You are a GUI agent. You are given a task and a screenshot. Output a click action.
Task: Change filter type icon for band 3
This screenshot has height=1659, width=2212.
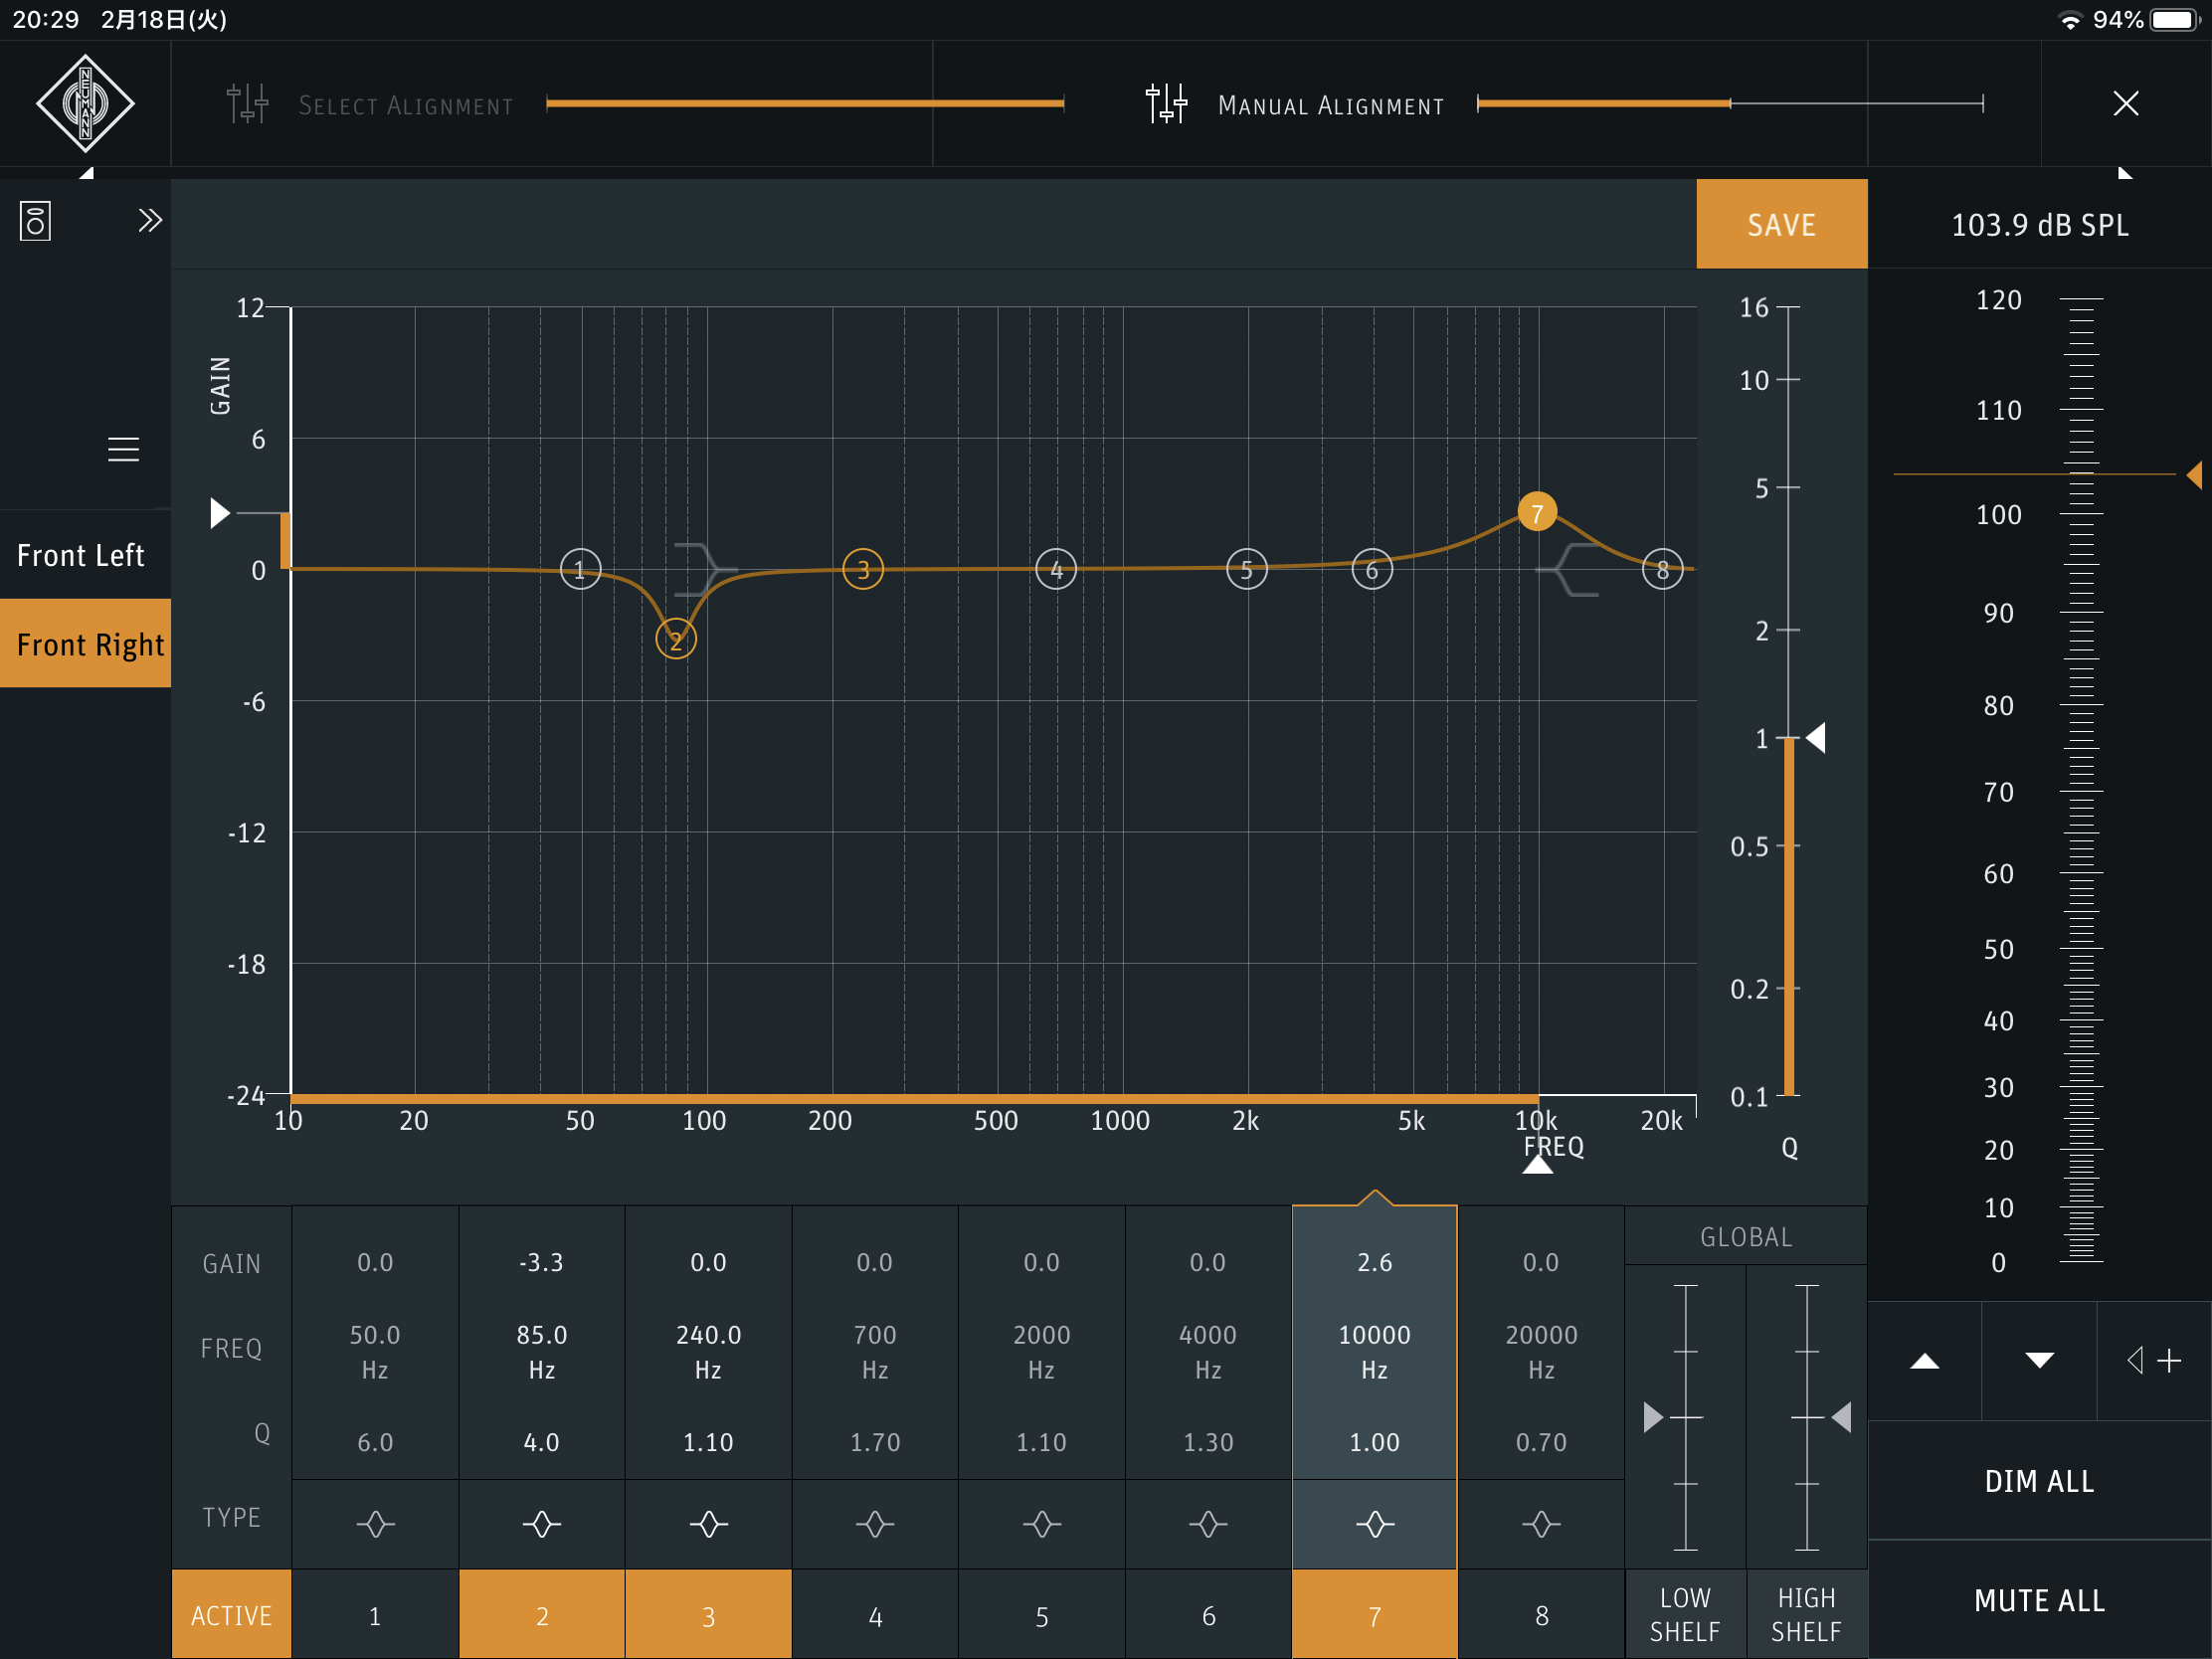pyautogui.click(x=708, y=1524)
